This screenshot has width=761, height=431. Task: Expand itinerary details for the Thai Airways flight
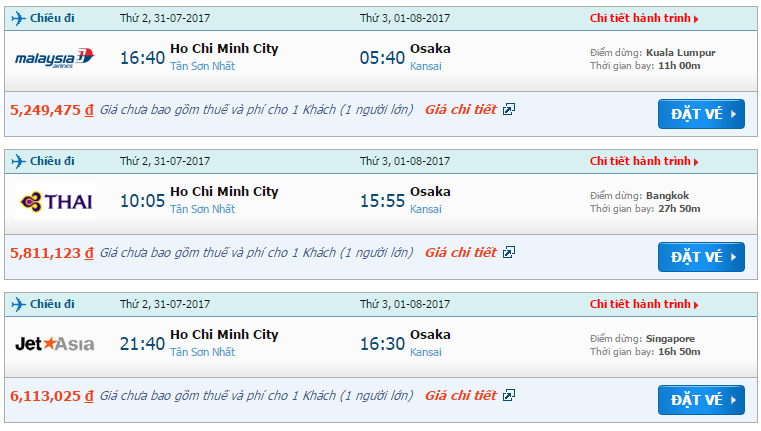pos(644,161)
